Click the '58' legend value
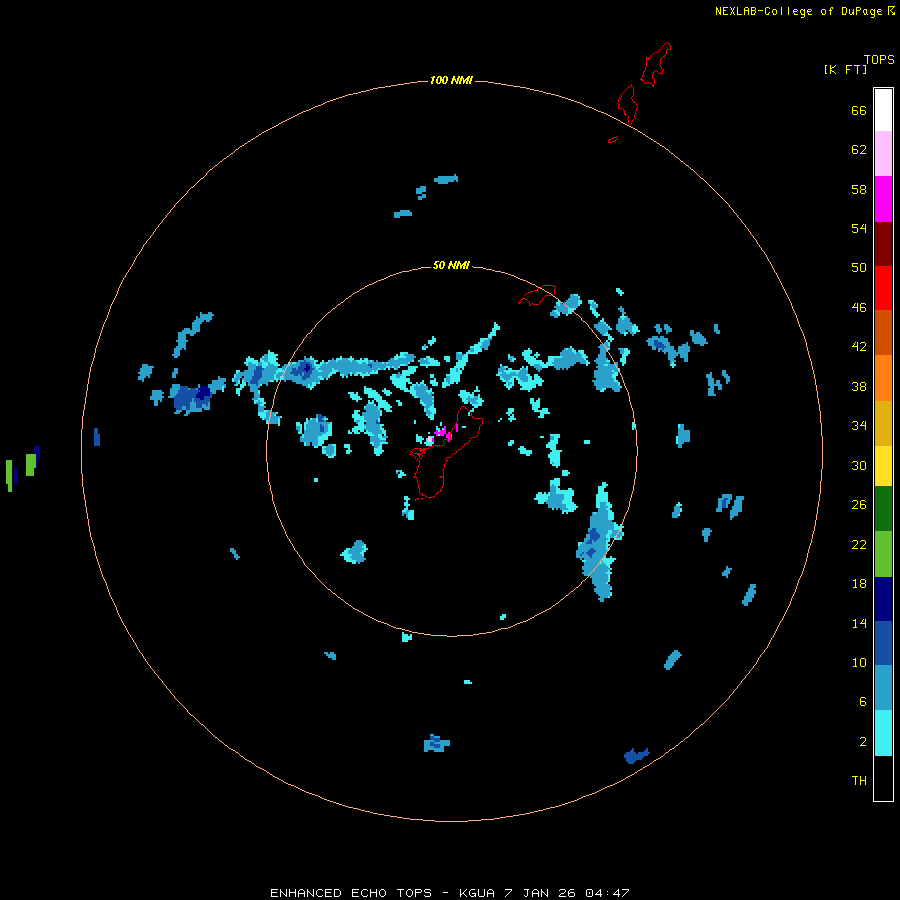 tap(859, 189)
